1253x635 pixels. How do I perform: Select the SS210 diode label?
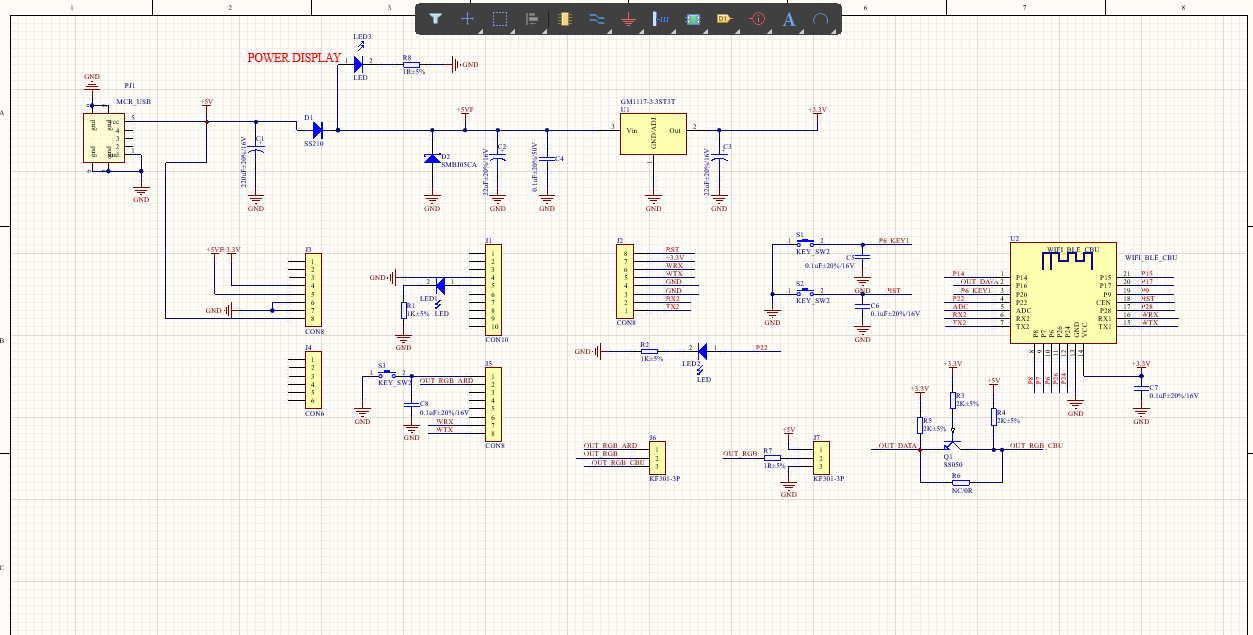(x=314, y=144)
